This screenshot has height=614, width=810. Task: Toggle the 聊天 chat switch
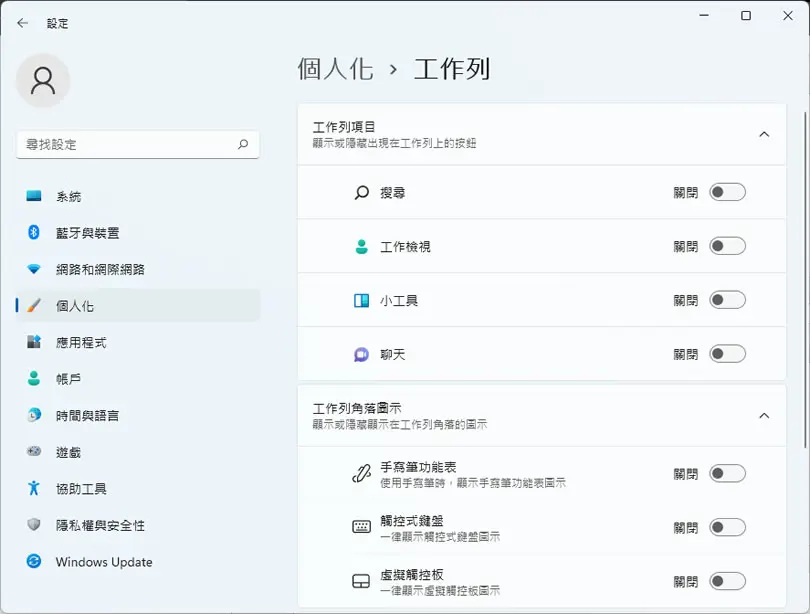click(727, 354)
